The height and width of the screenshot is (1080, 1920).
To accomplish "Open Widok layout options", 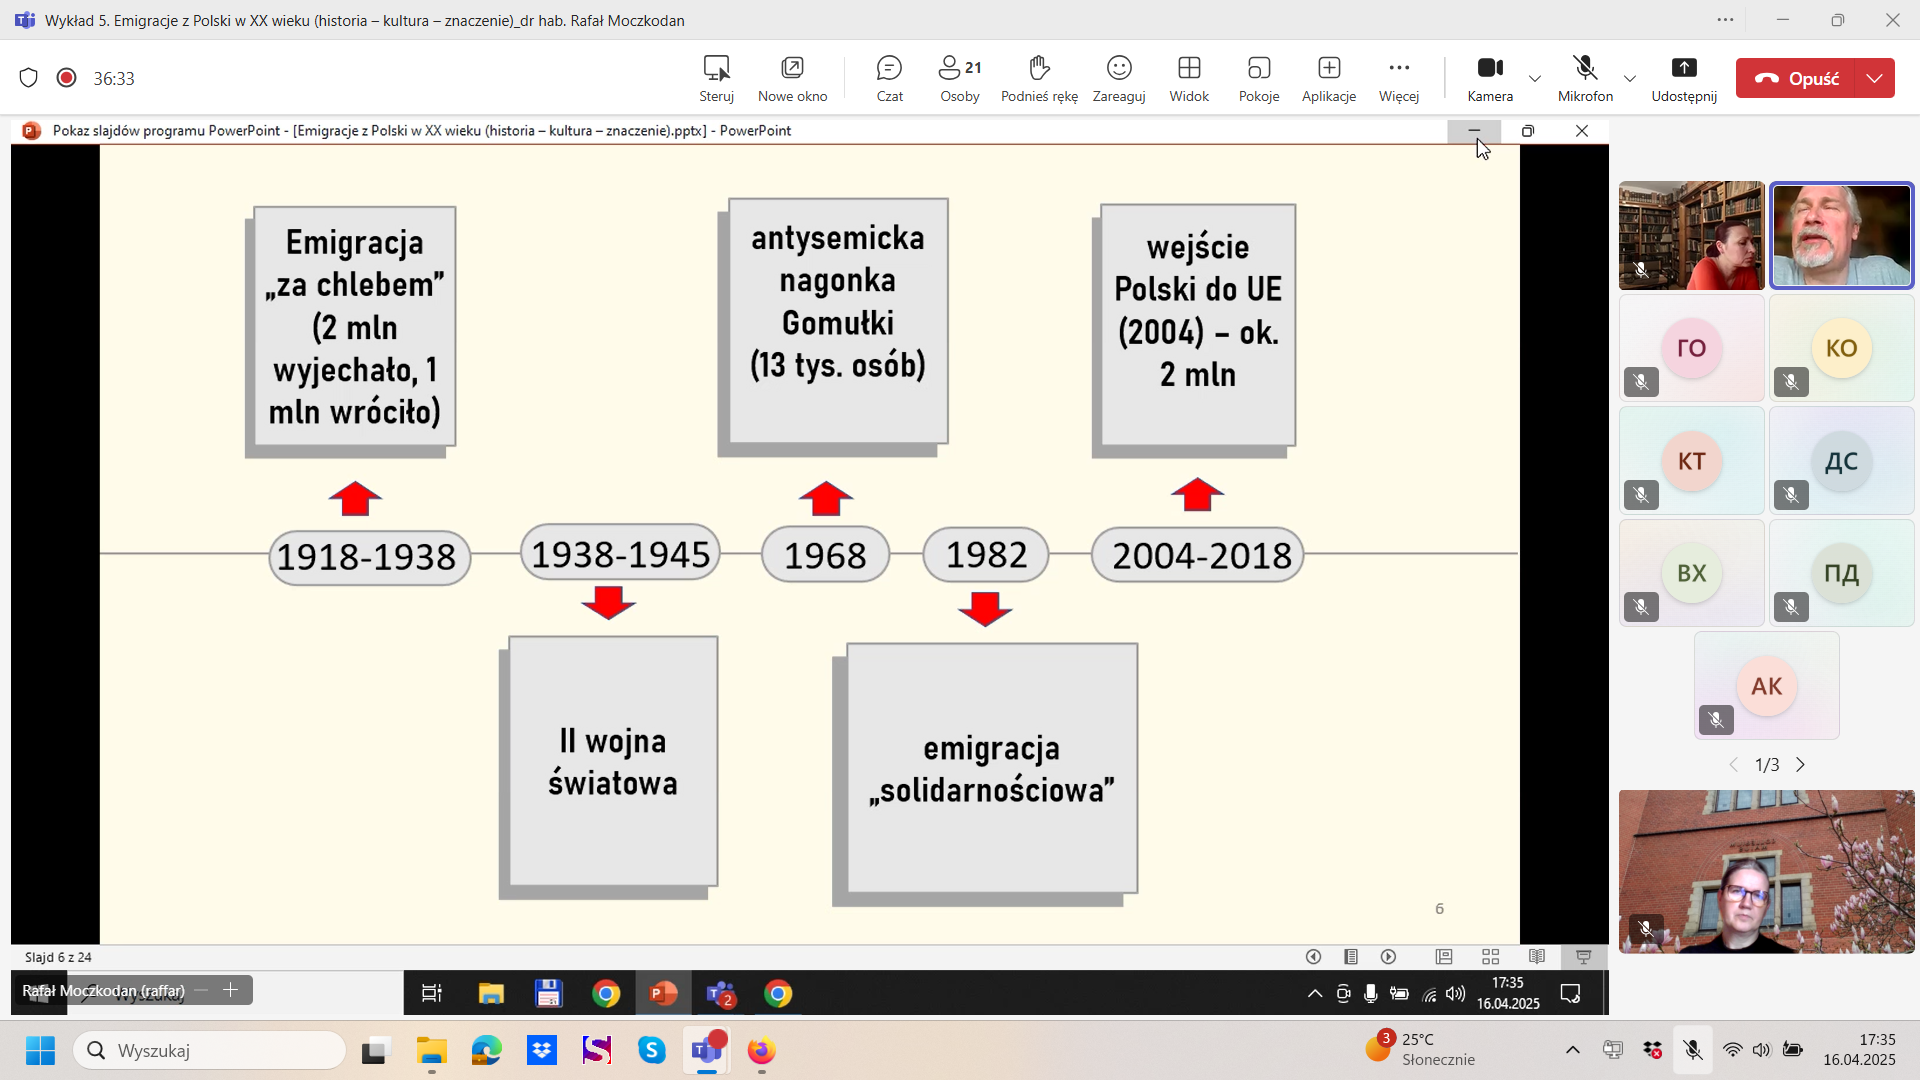I will point(1189,78).
